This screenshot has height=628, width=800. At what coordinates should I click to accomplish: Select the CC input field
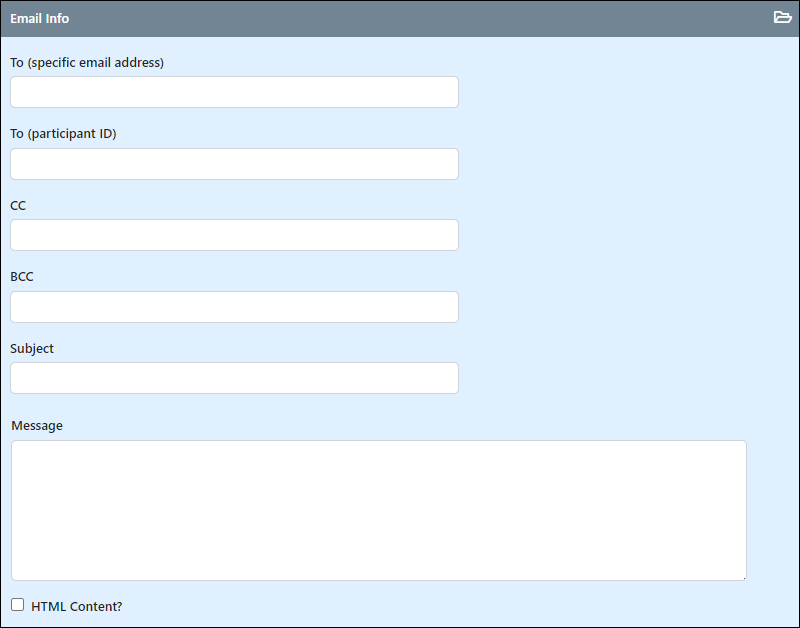(x=234, y=235)
